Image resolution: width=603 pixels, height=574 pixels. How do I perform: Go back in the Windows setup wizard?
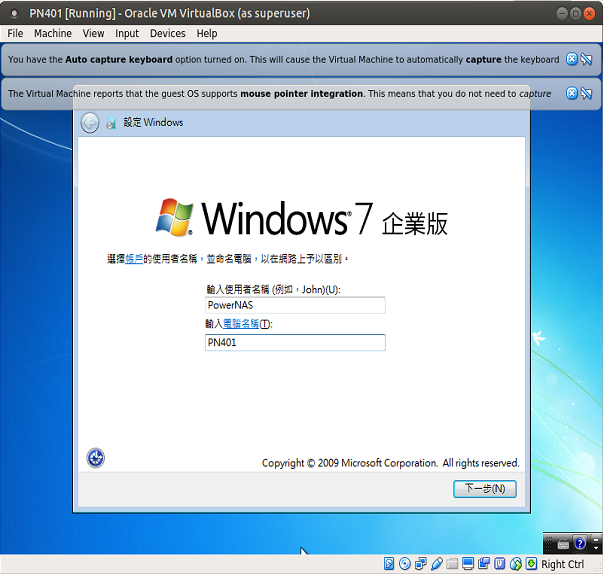point(90,123)
